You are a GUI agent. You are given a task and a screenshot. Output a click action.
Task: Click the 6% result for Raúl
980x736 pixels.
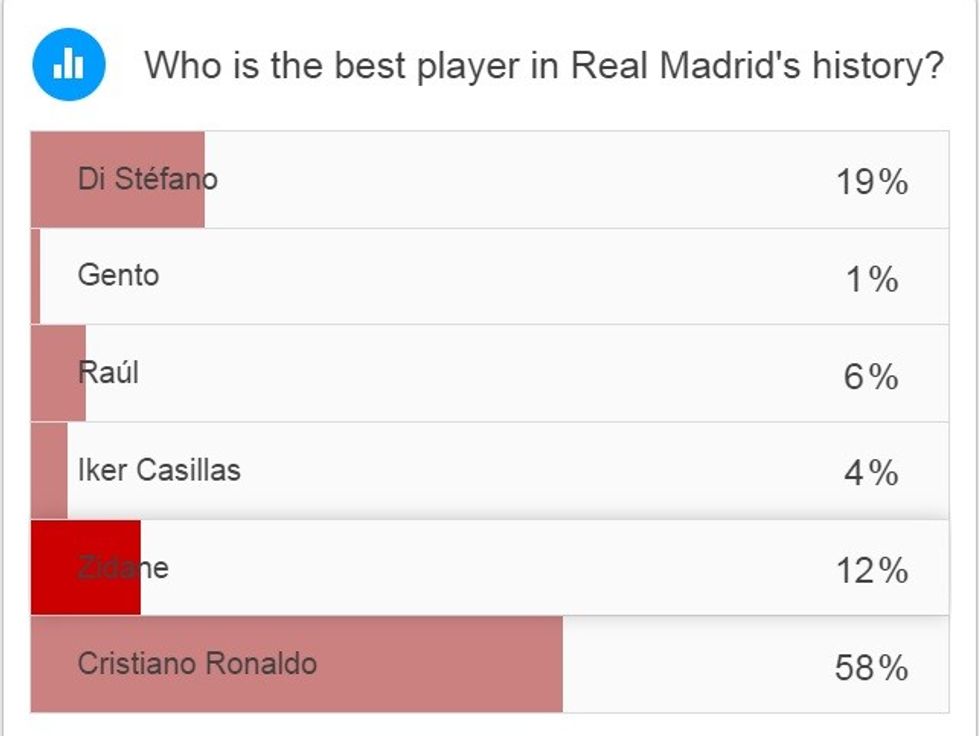(x=871, y=377)
